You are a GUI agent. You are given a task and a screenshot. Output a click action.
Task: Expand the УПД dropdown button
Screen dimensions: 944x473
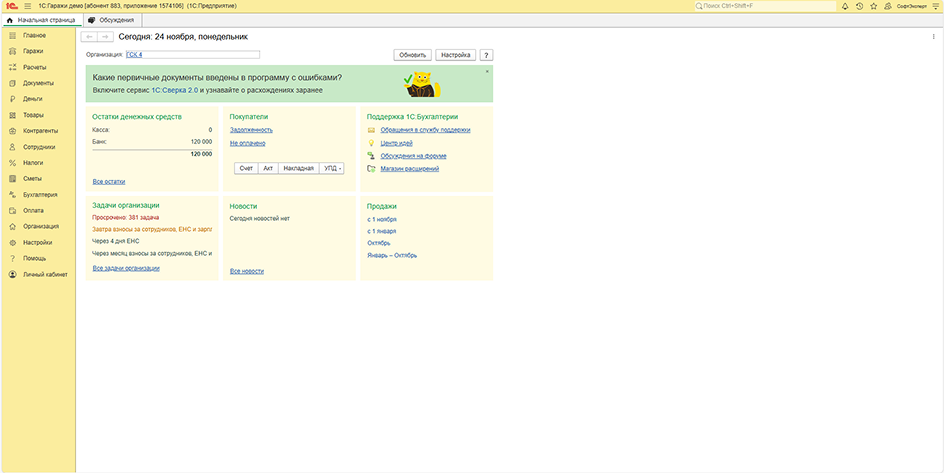333,169
